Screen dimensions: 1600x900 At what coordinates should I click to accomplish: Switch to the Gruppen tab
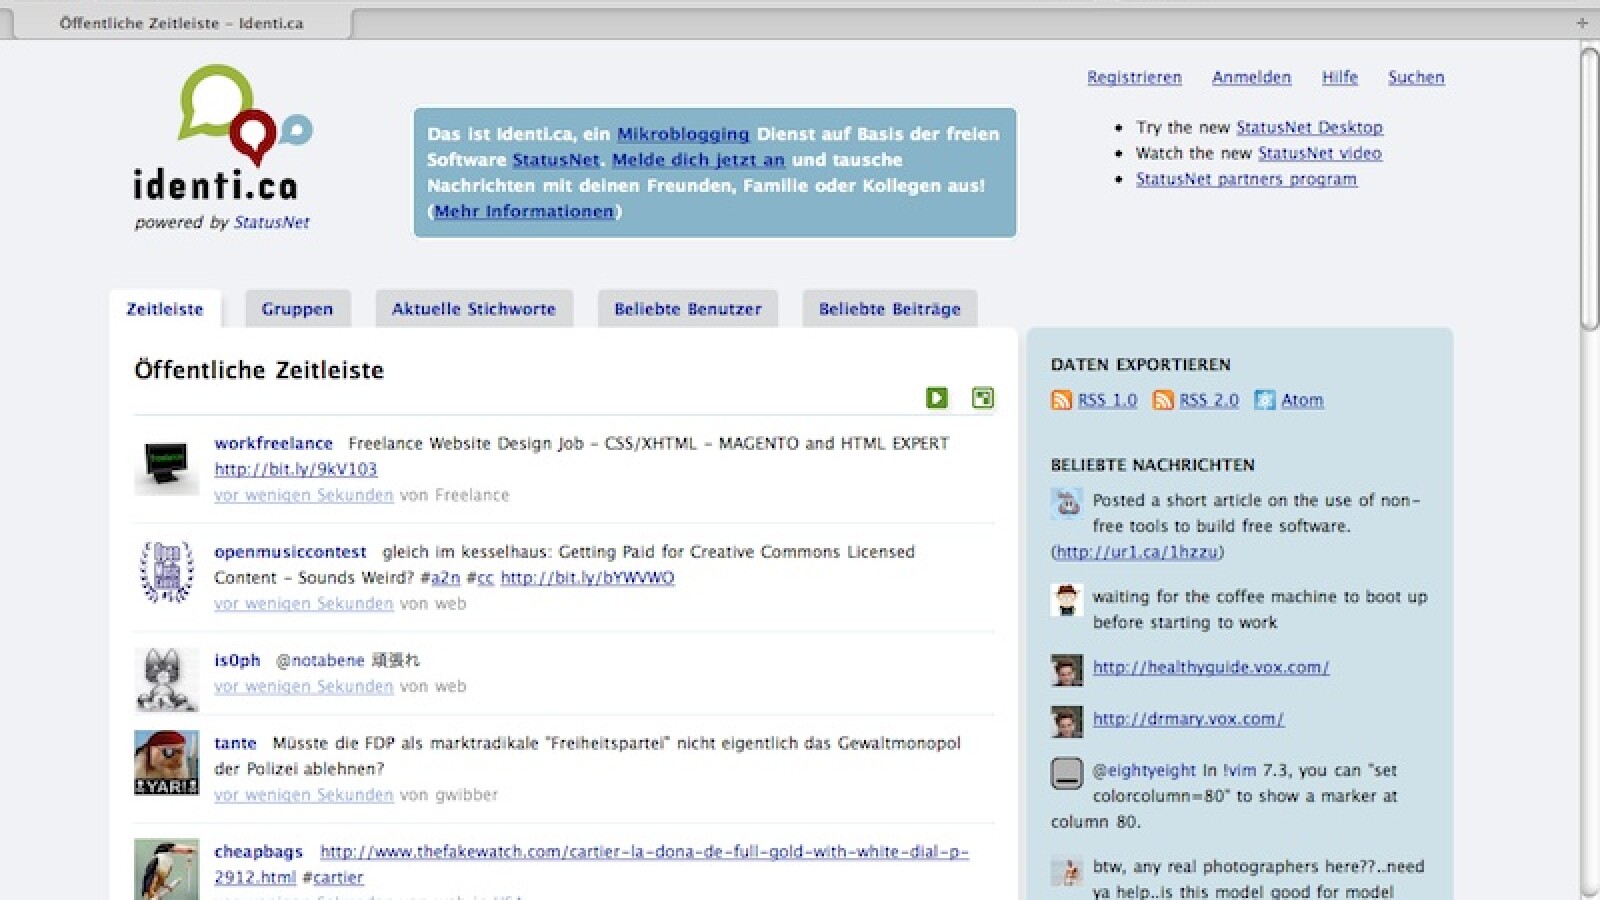(x=297, y=309)
